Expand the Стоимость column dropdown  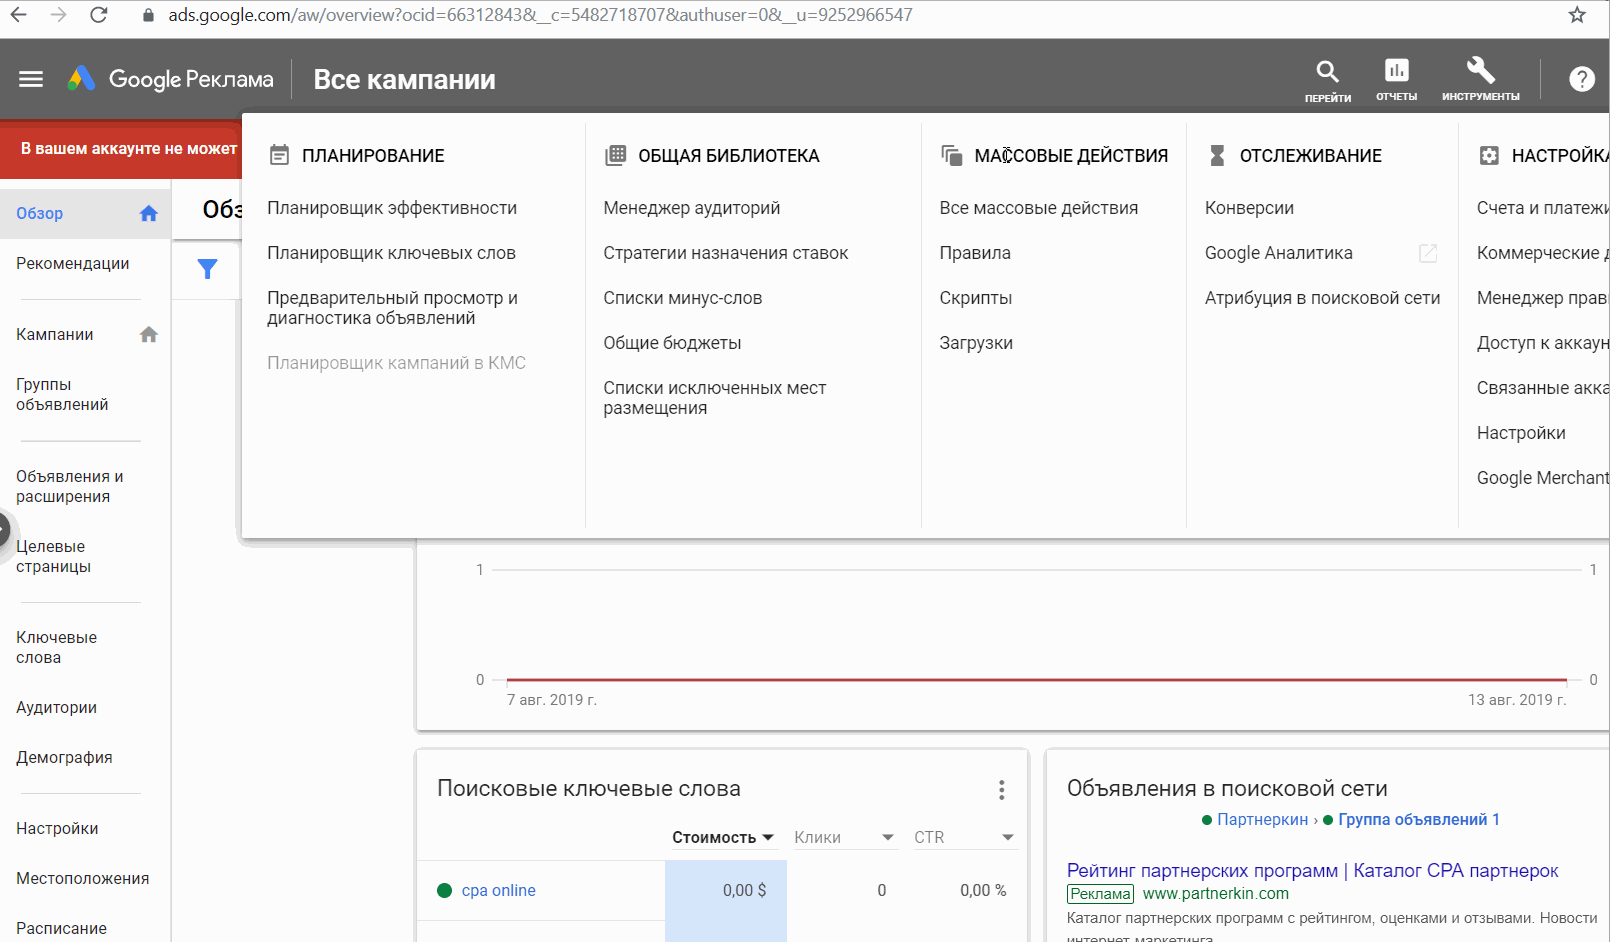(x=768, y=838)
